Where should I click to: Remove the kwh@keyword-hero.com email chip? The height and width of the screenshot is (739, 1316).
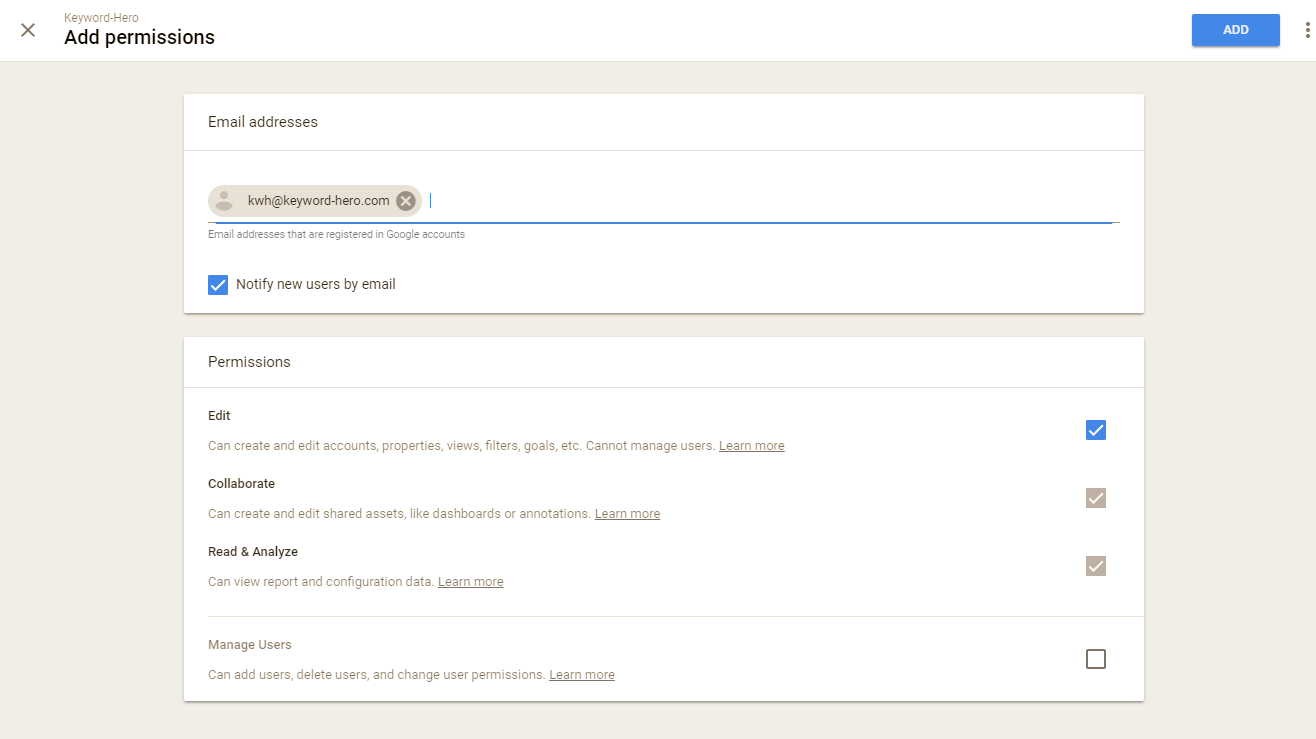coord(405,201)
